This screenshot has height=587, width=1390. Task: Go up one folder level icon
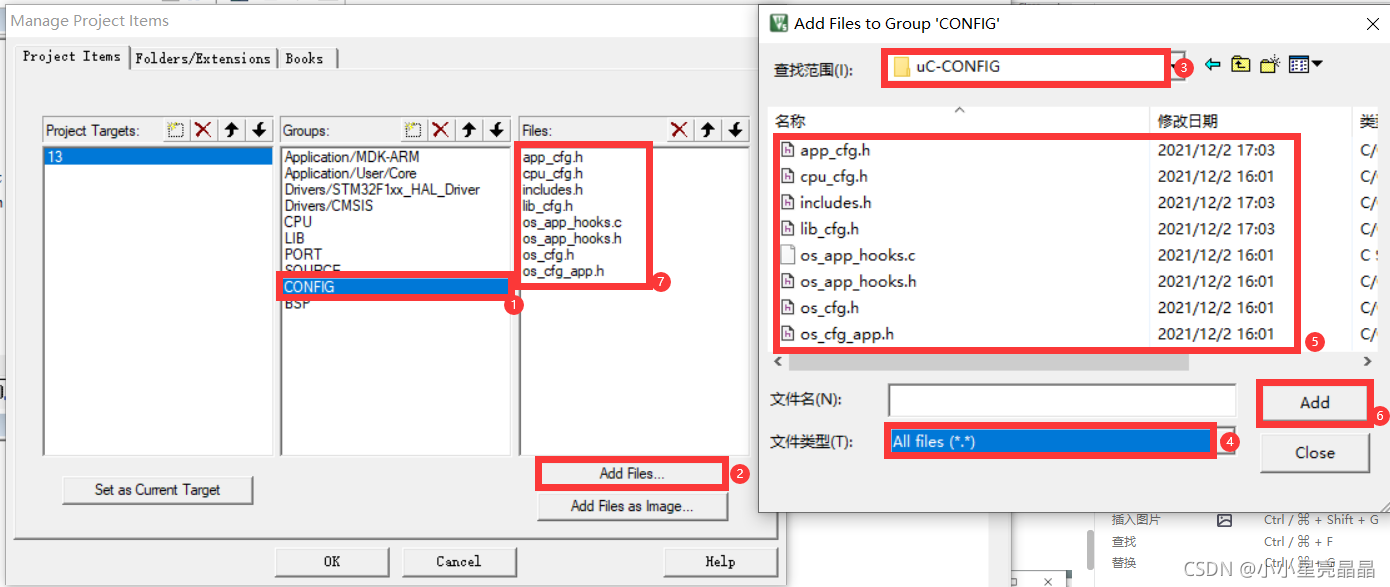point(1240,65)
